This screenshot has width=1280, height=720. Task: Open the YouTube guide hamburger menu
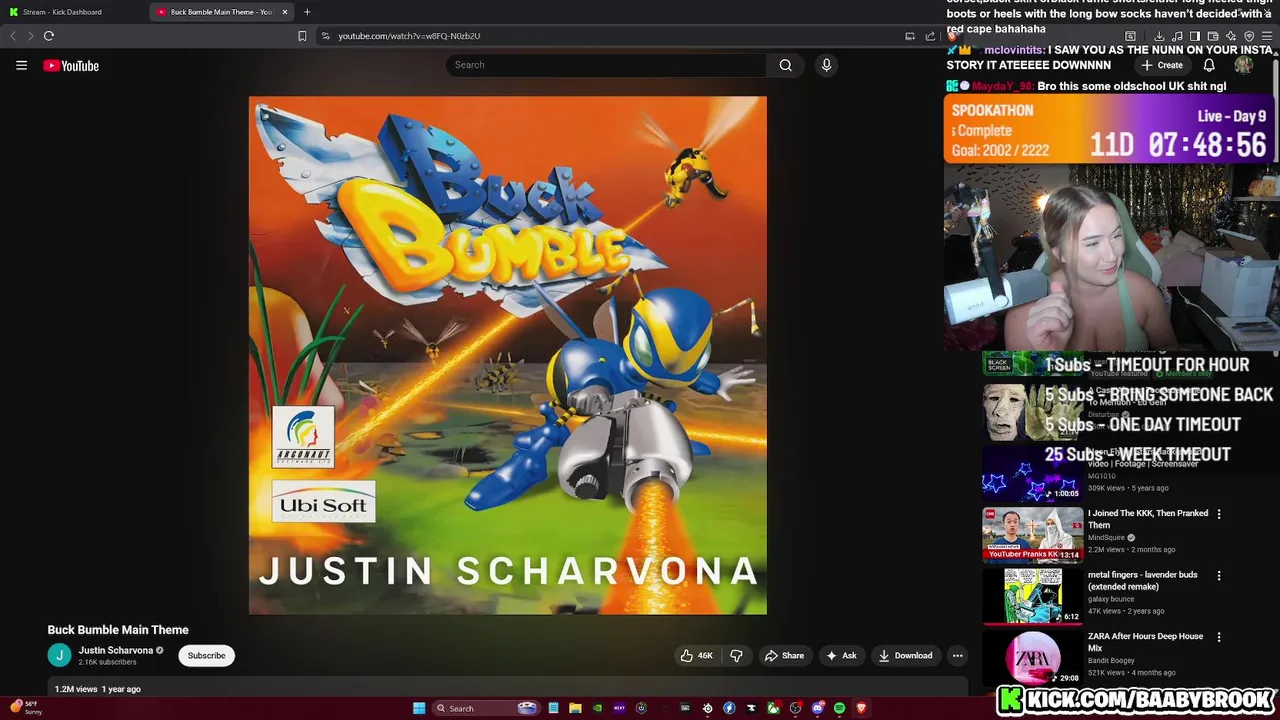[21, 65]
